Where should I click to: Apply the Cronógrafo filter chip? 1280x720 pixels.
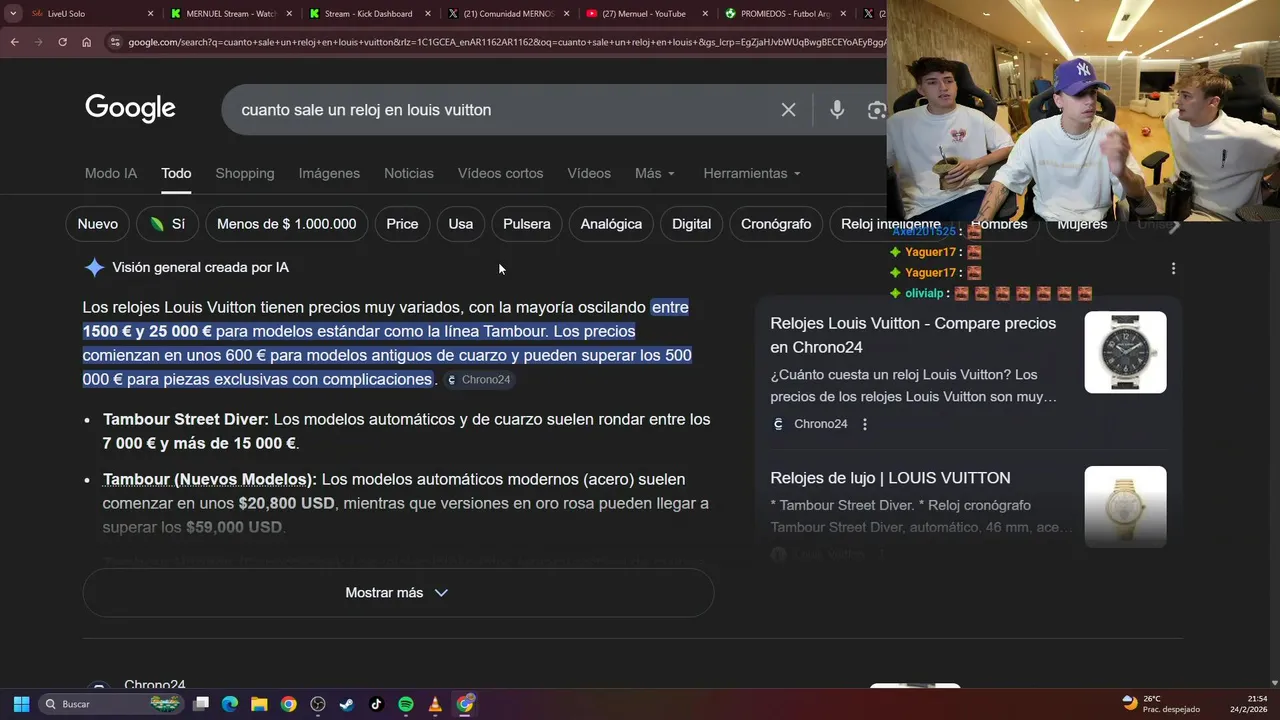pos(776,224)
